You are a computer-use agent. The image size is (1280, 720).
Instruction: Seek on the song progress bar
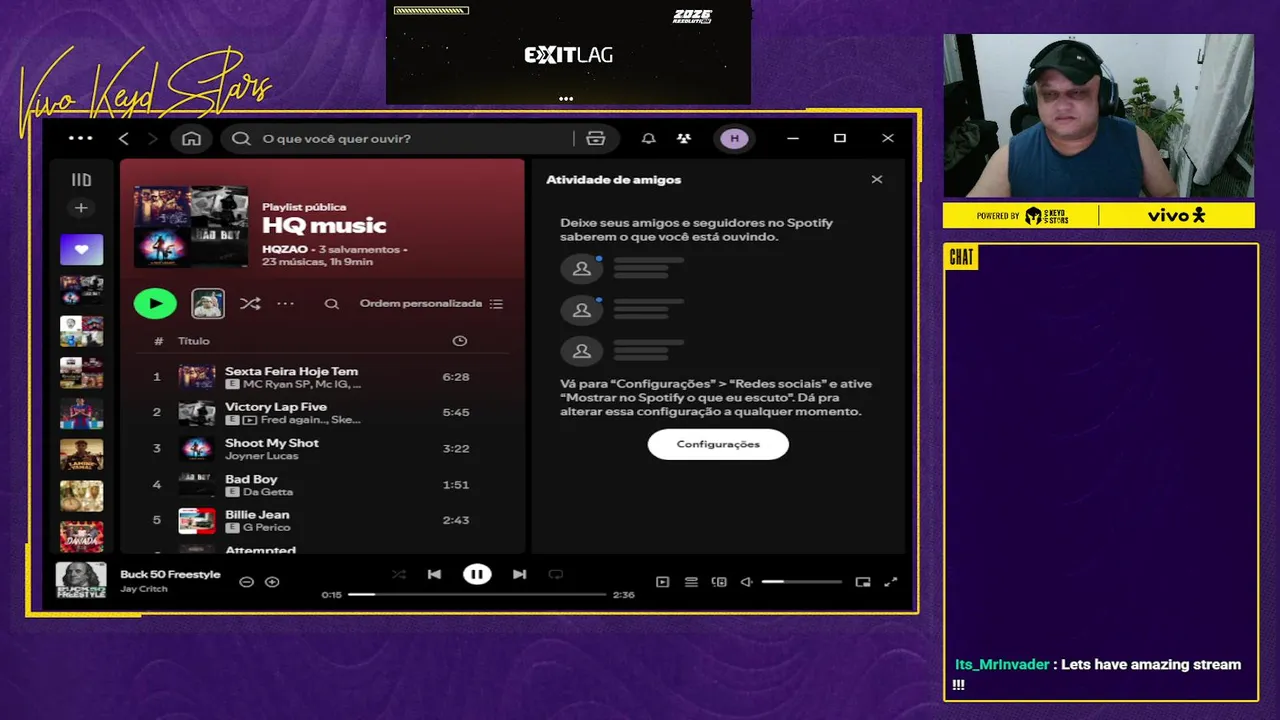(477, 594)
